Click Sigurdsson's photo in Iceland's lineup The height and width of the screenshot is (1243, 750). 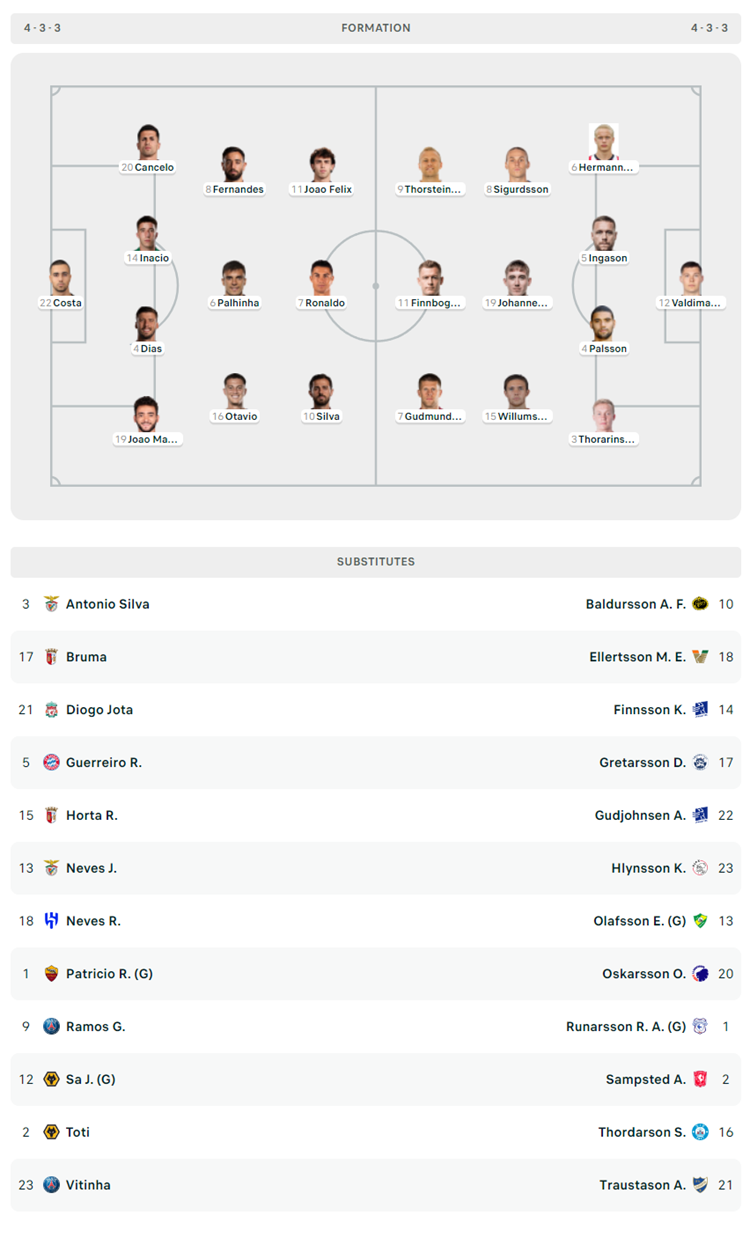[x=517, y=163]
